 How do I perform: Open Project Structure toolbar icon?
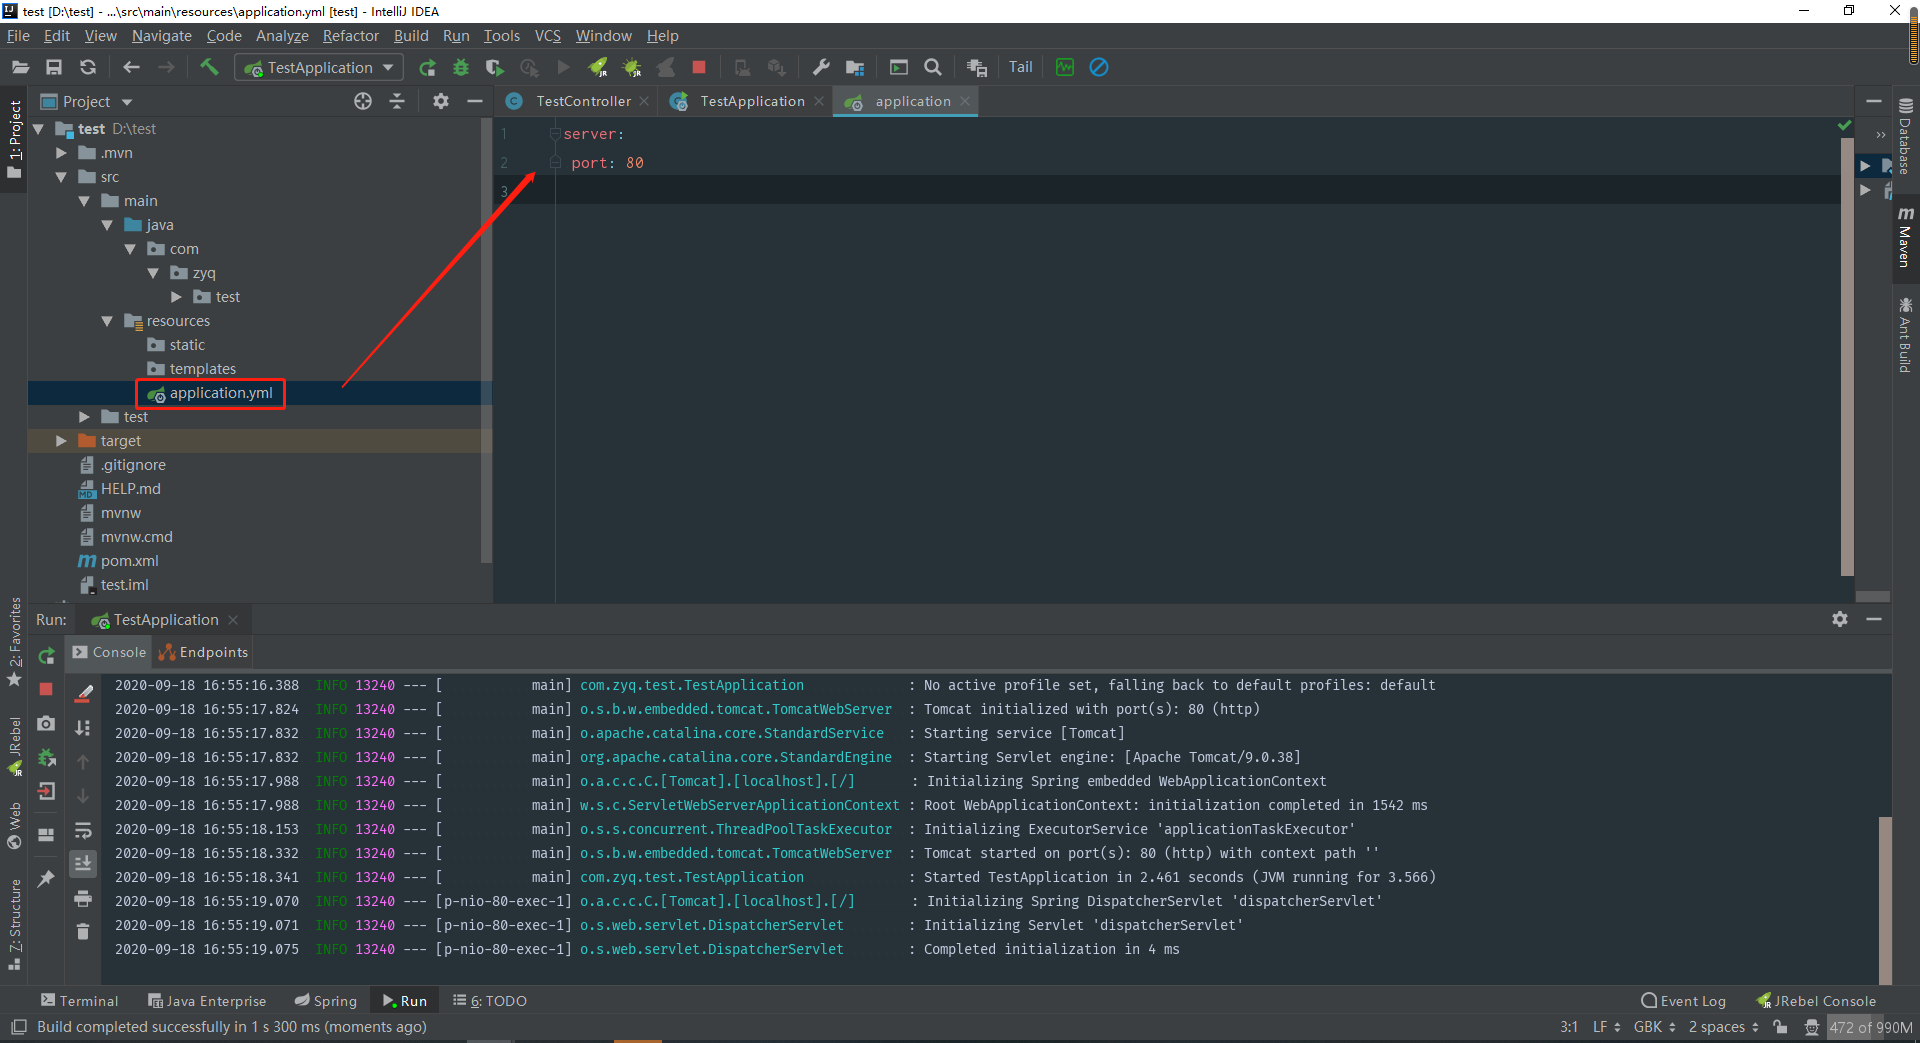click(855, 67)
